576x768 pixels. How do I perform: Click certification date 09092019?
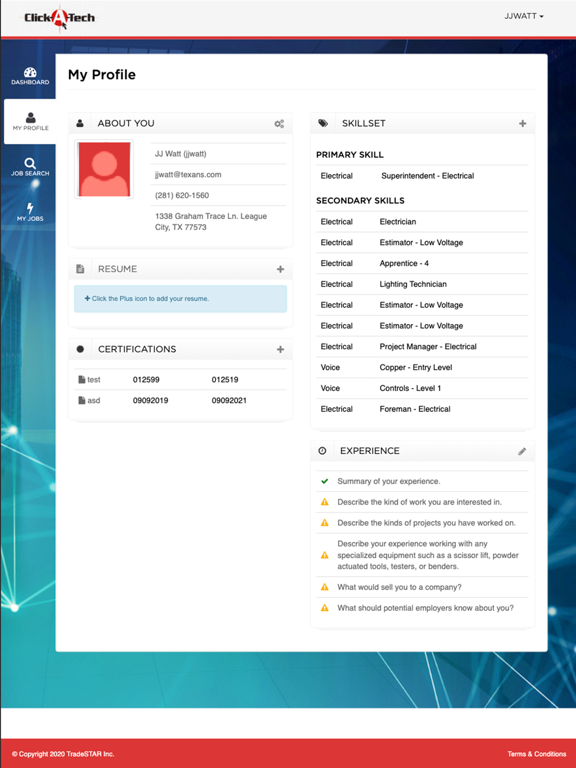[x=150, y=400]
